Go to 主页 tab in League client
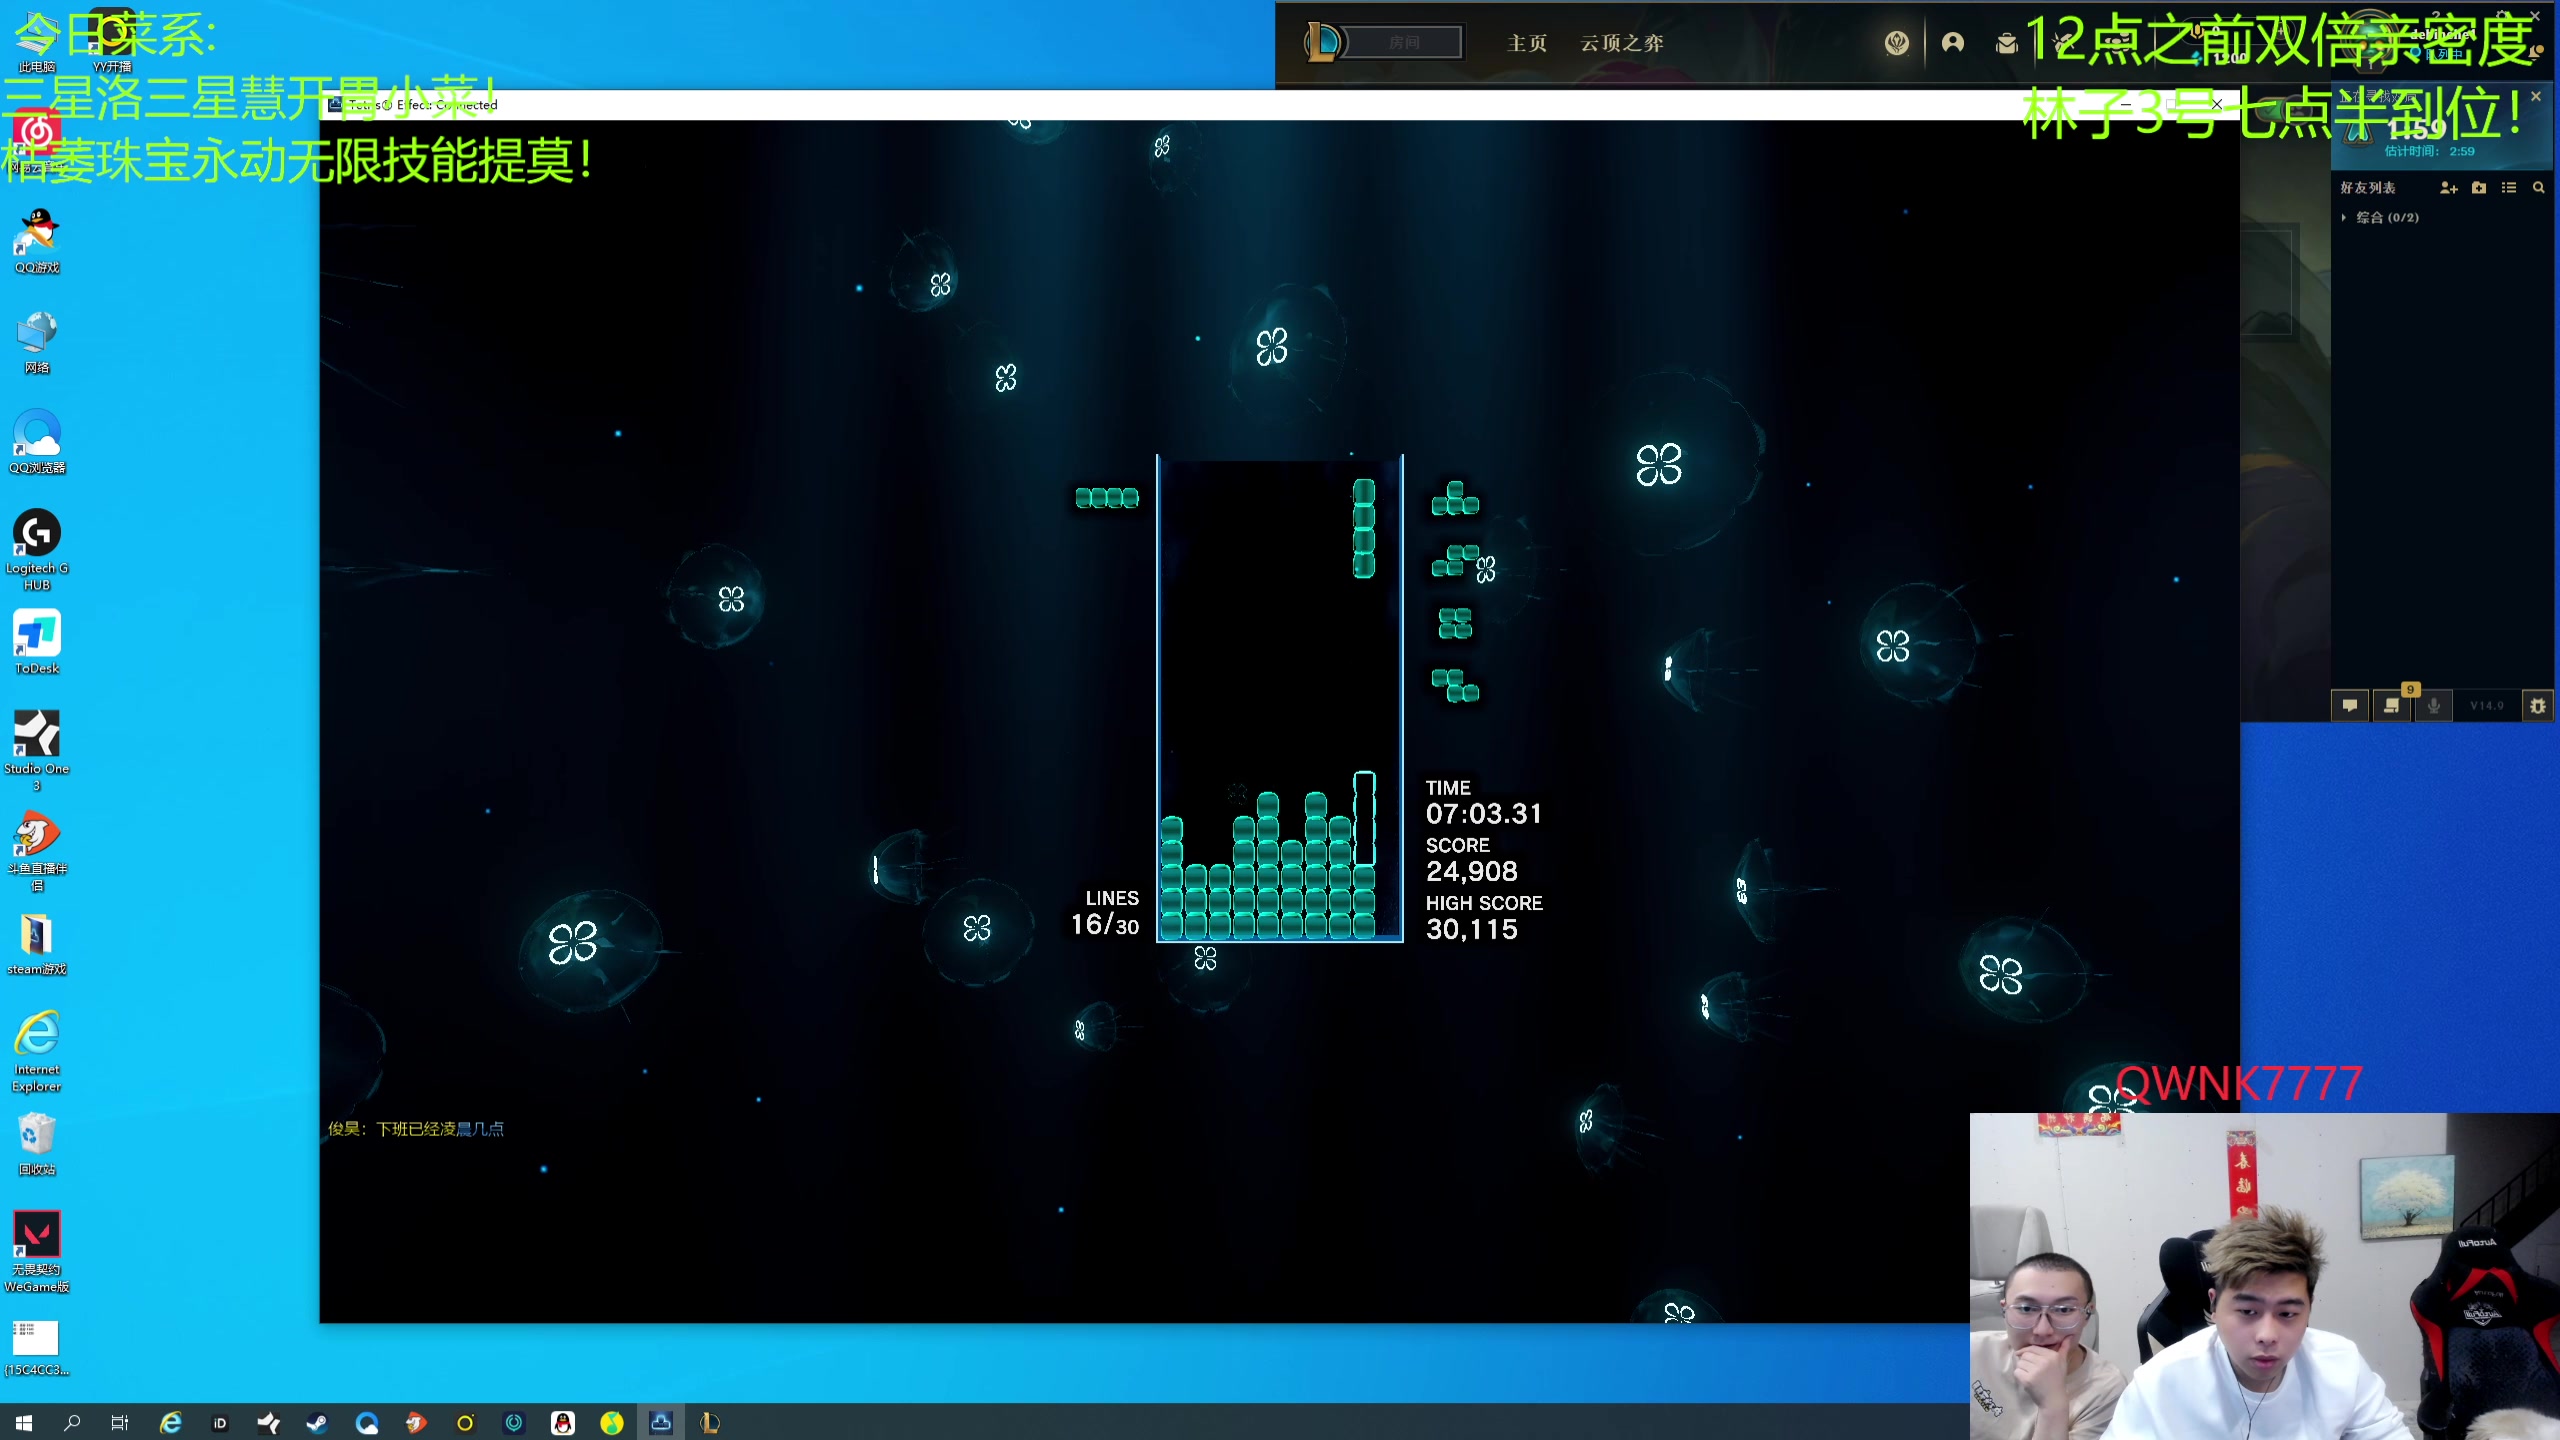2560x1440 pixels. pyautogui.click(x=1527, y=43)
